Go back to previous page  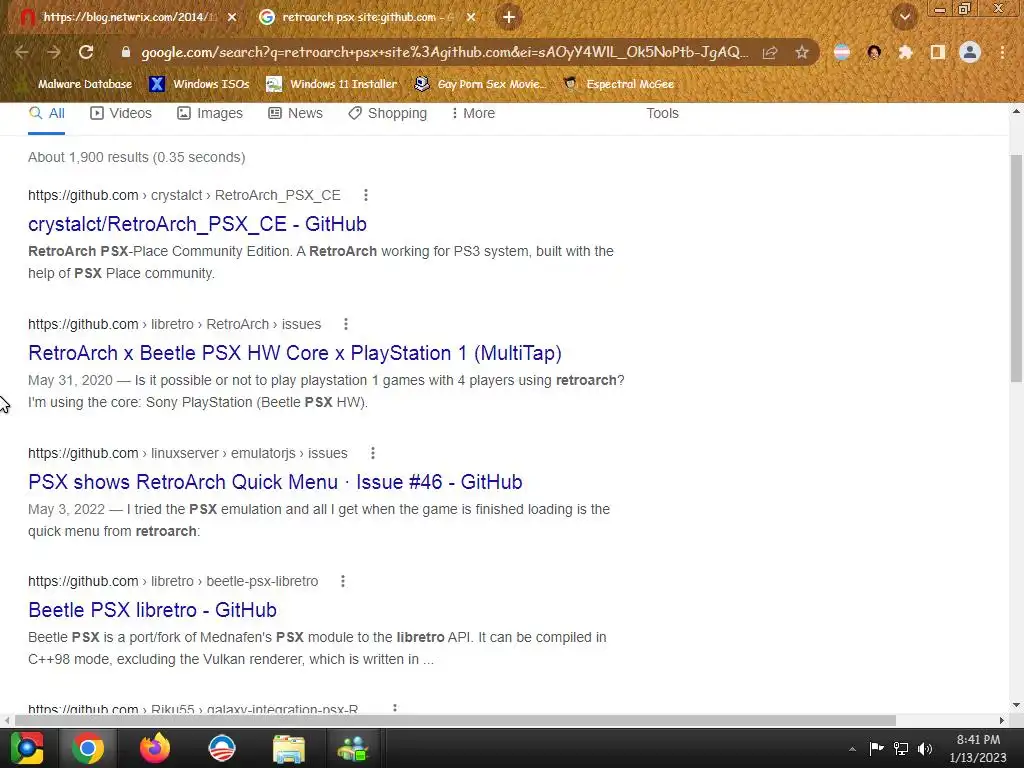pos(22,52)
